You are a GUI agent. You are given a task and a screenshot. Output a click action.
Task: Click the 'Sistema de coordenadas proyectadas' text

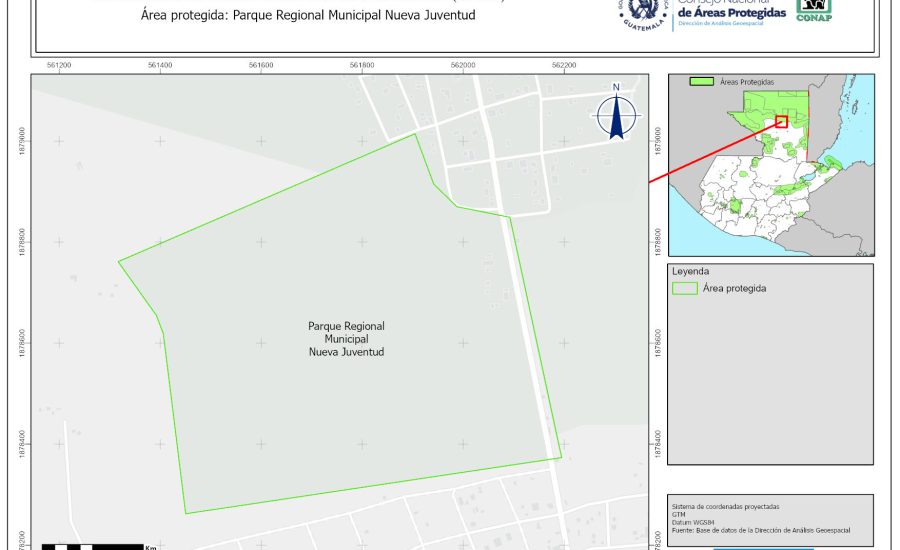(x=725, y=508)
